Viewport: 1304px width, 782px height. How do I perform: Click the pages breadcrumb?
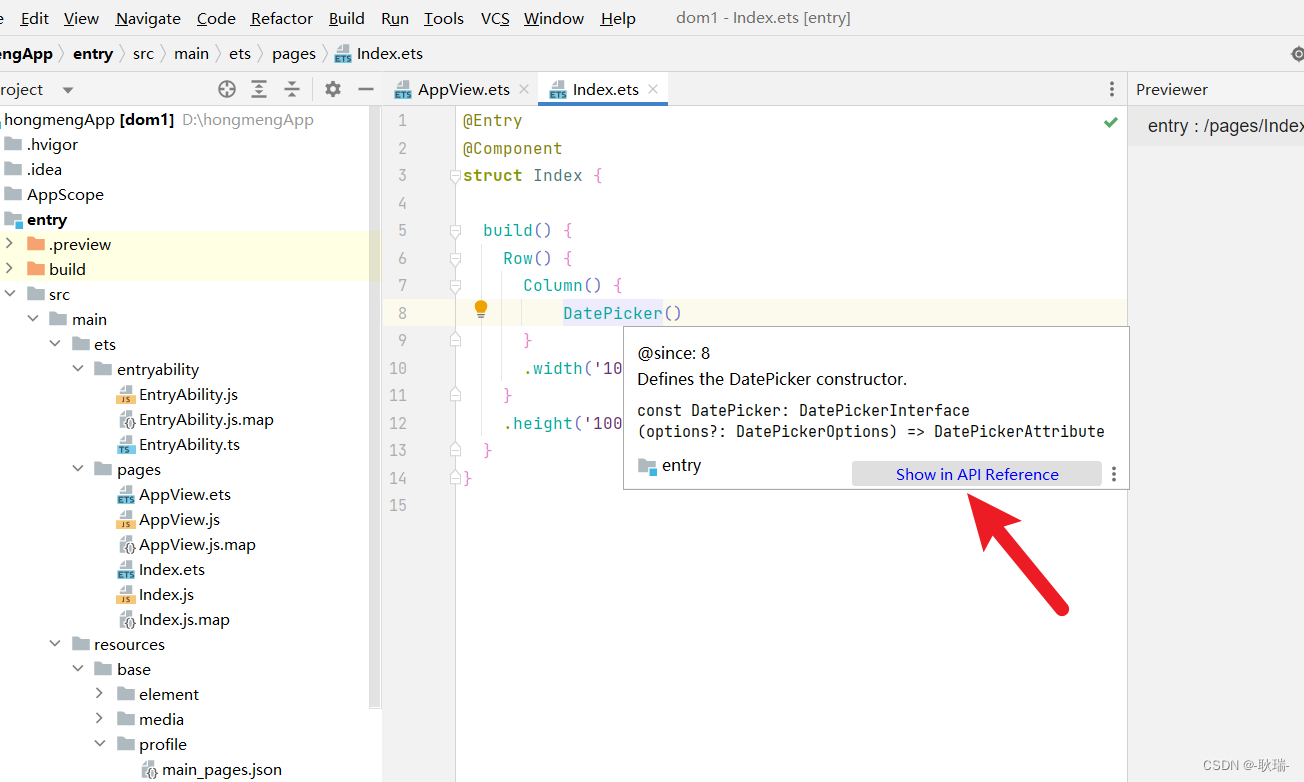(293, 54)
